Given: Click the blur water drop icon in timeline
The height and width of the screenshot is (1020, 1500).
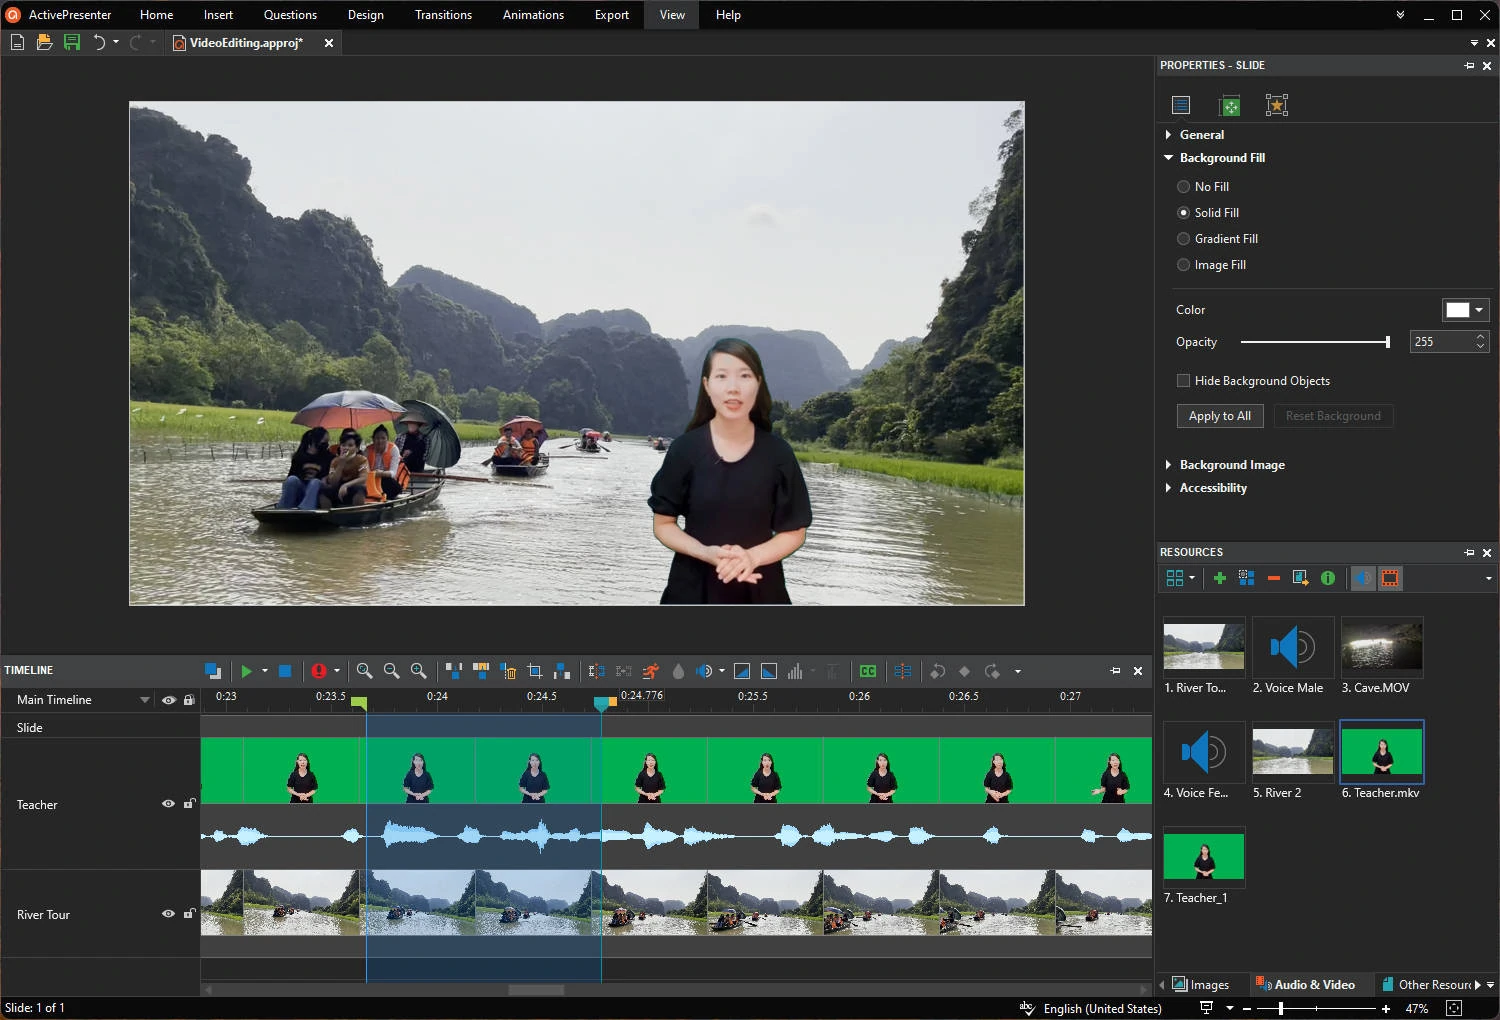Looking at the screenshot, I should 678,671.
